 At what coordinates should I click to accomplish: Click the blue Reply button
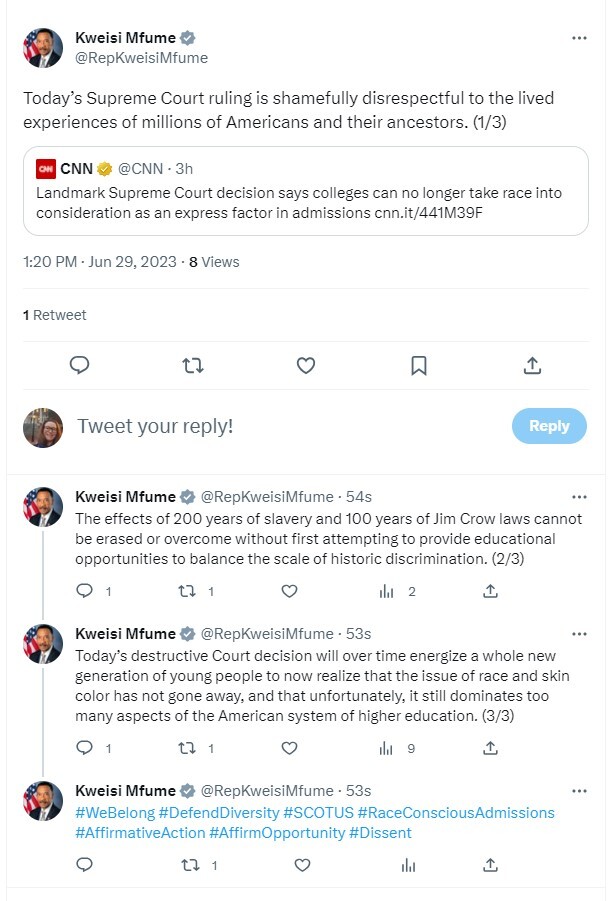coord(549,426)
